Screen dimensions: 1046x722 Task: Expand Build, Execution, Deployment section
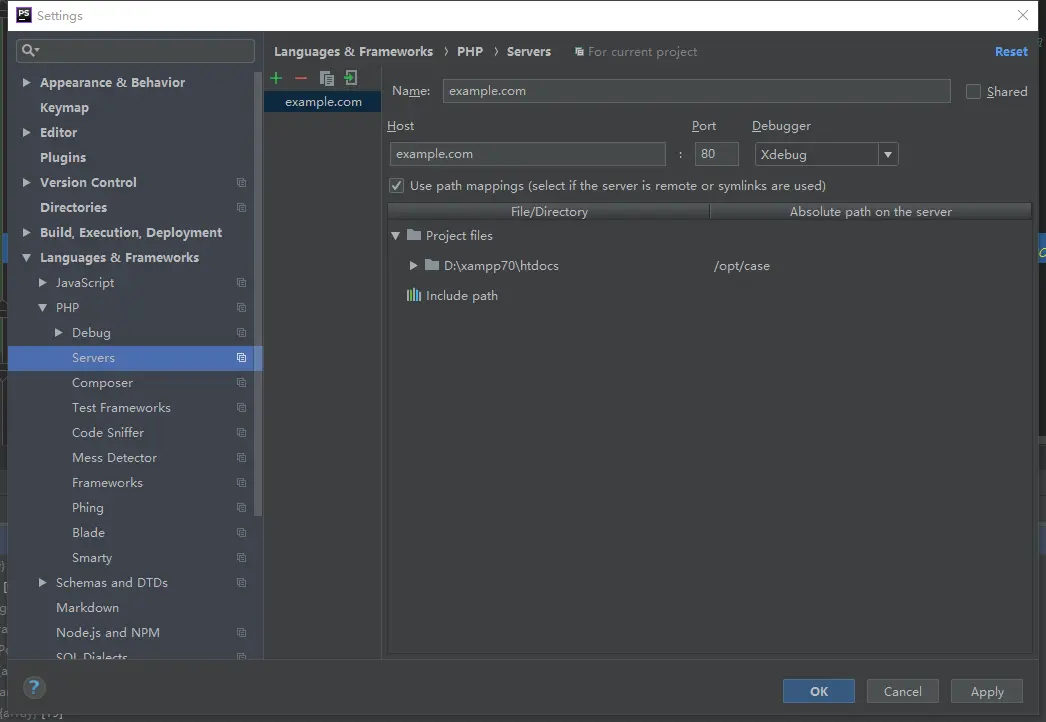click(x=26, y=232)
